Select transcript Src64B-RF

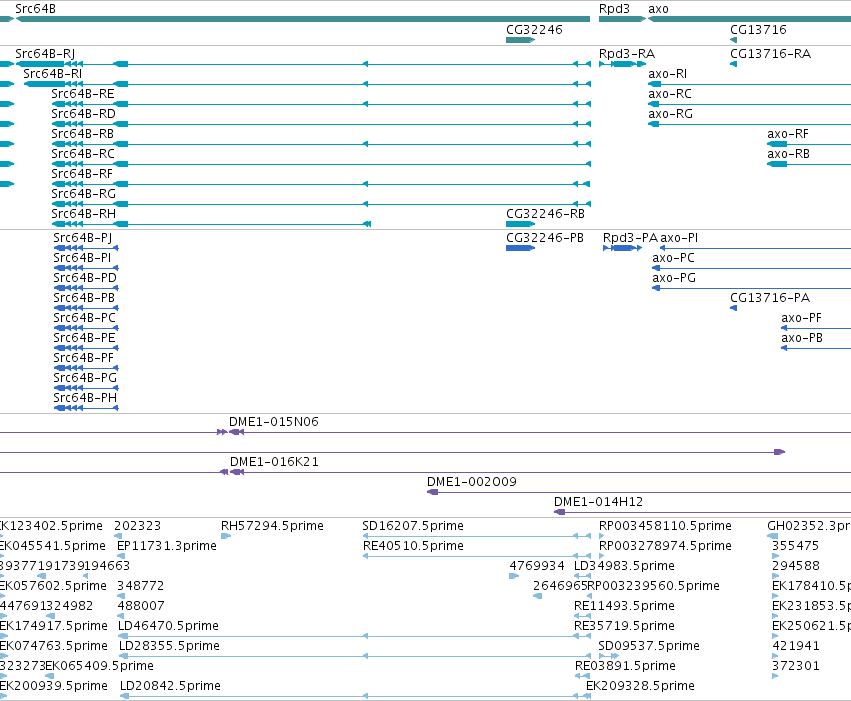82,174
